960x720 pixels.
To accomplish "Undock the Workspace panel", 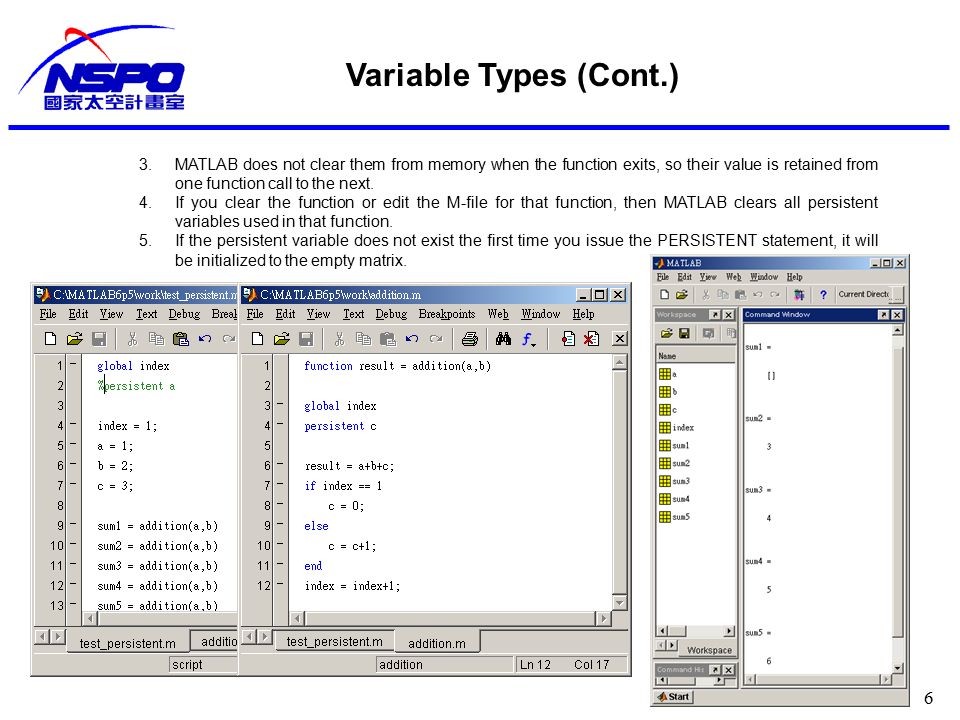I will (714, 315).
